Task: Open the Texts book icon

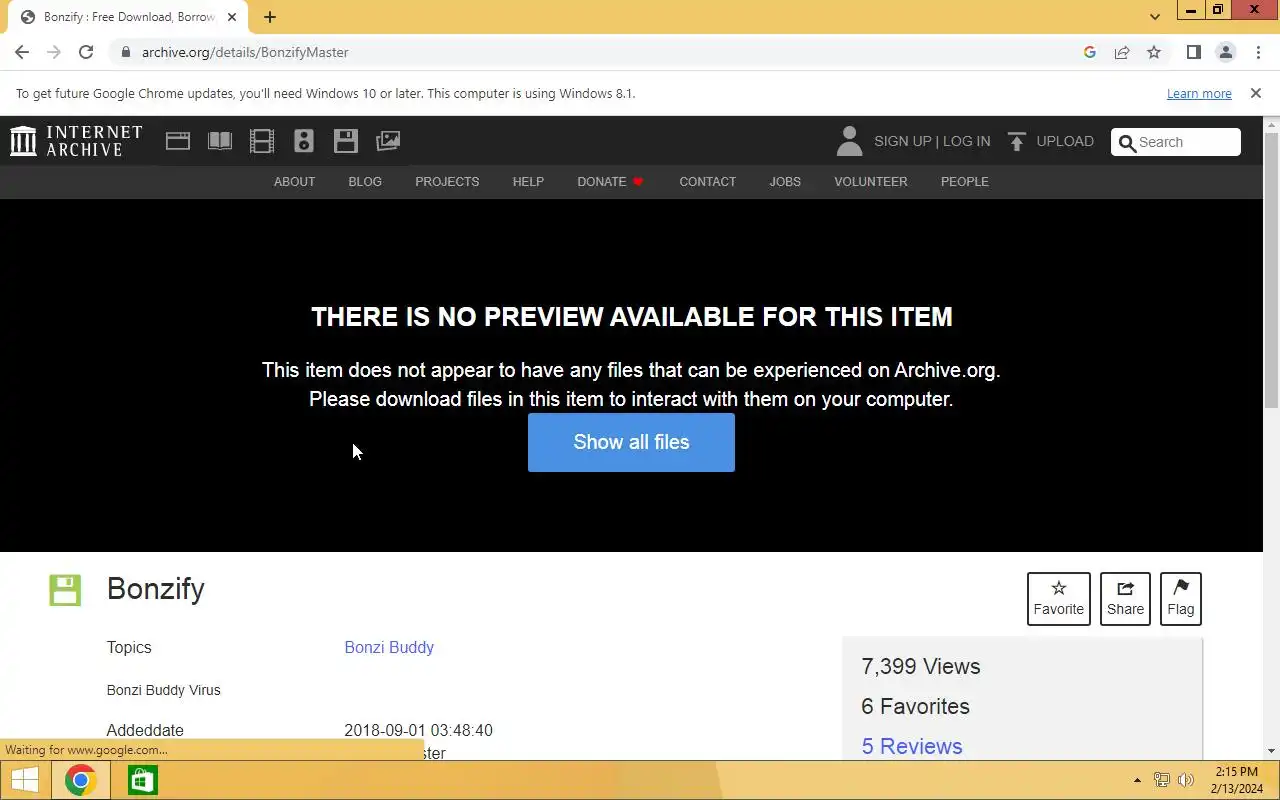Action: (x=220, y=141)
